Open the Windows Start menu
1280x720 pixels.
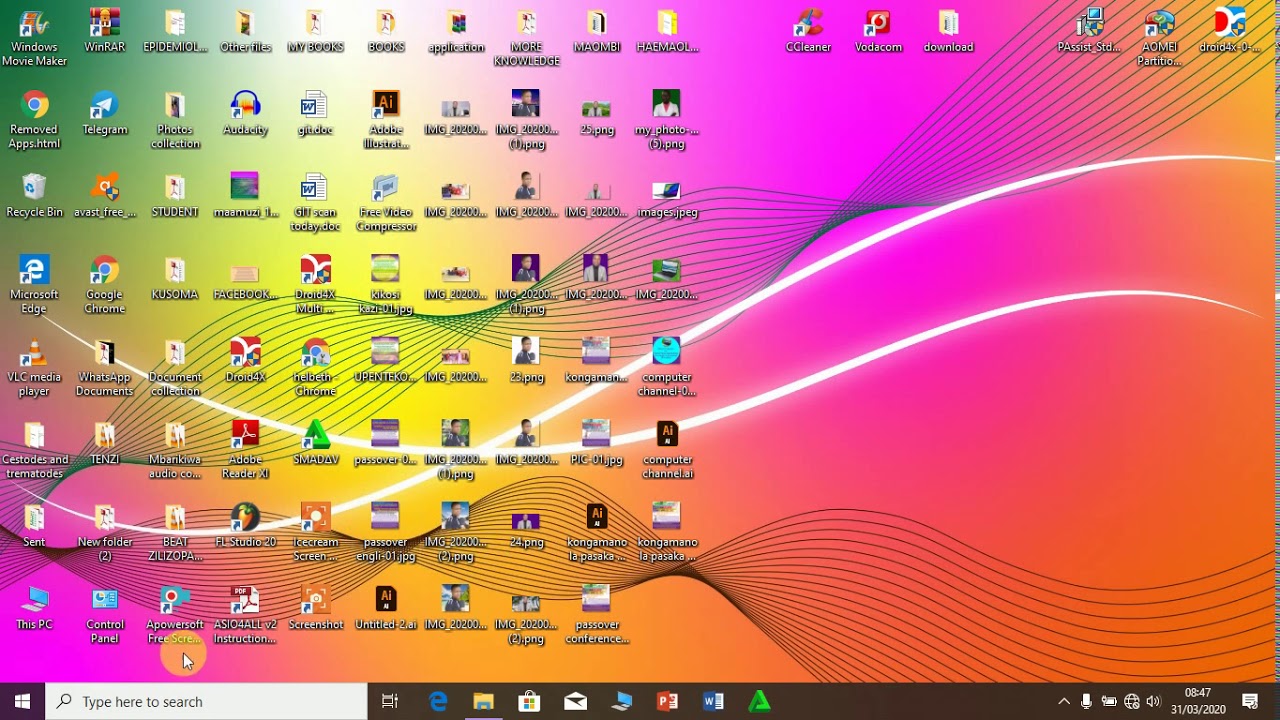pos(22,701)
